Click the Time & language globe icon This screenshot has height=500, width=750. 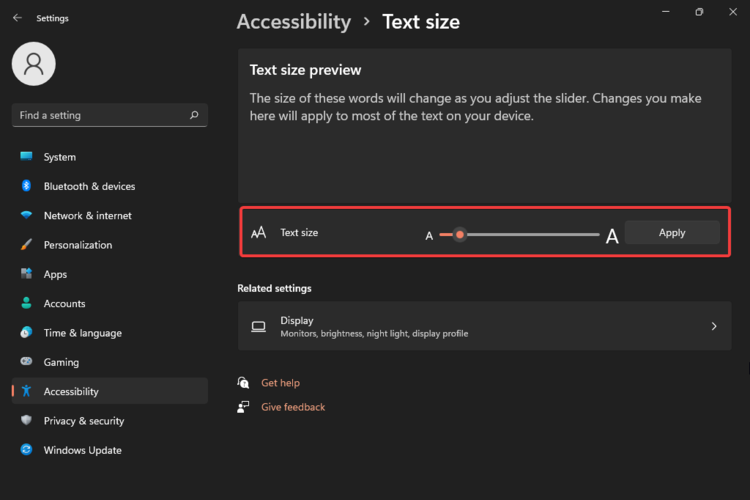(26, 332)
